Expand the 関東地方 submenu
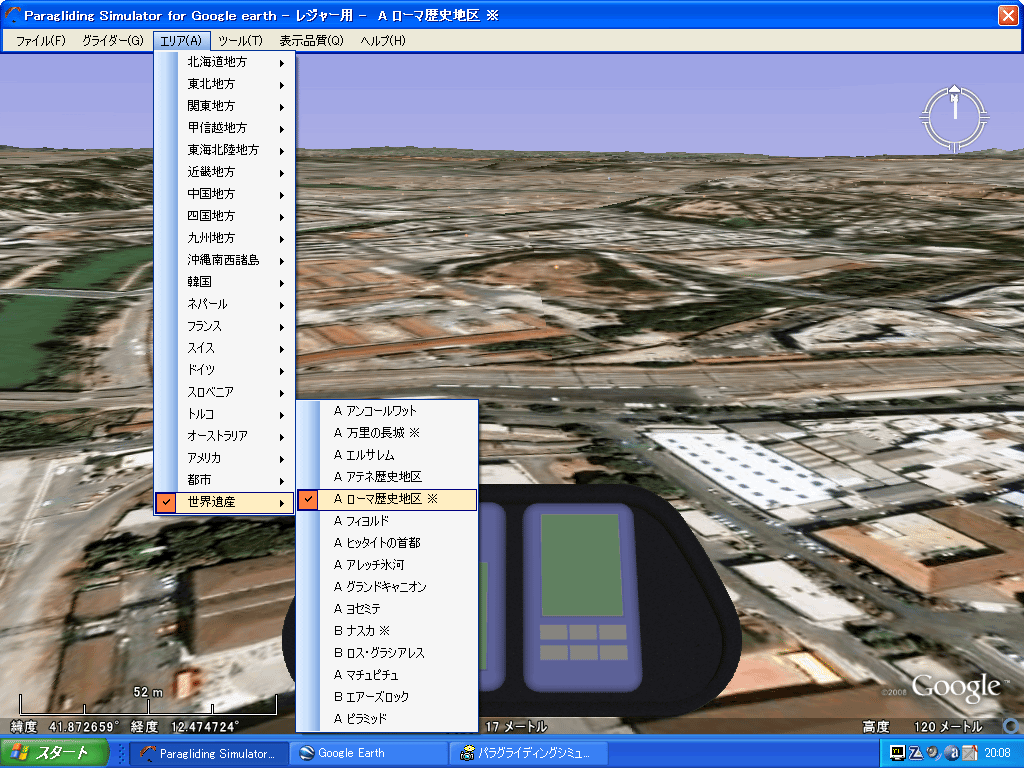 click(225, 106)
